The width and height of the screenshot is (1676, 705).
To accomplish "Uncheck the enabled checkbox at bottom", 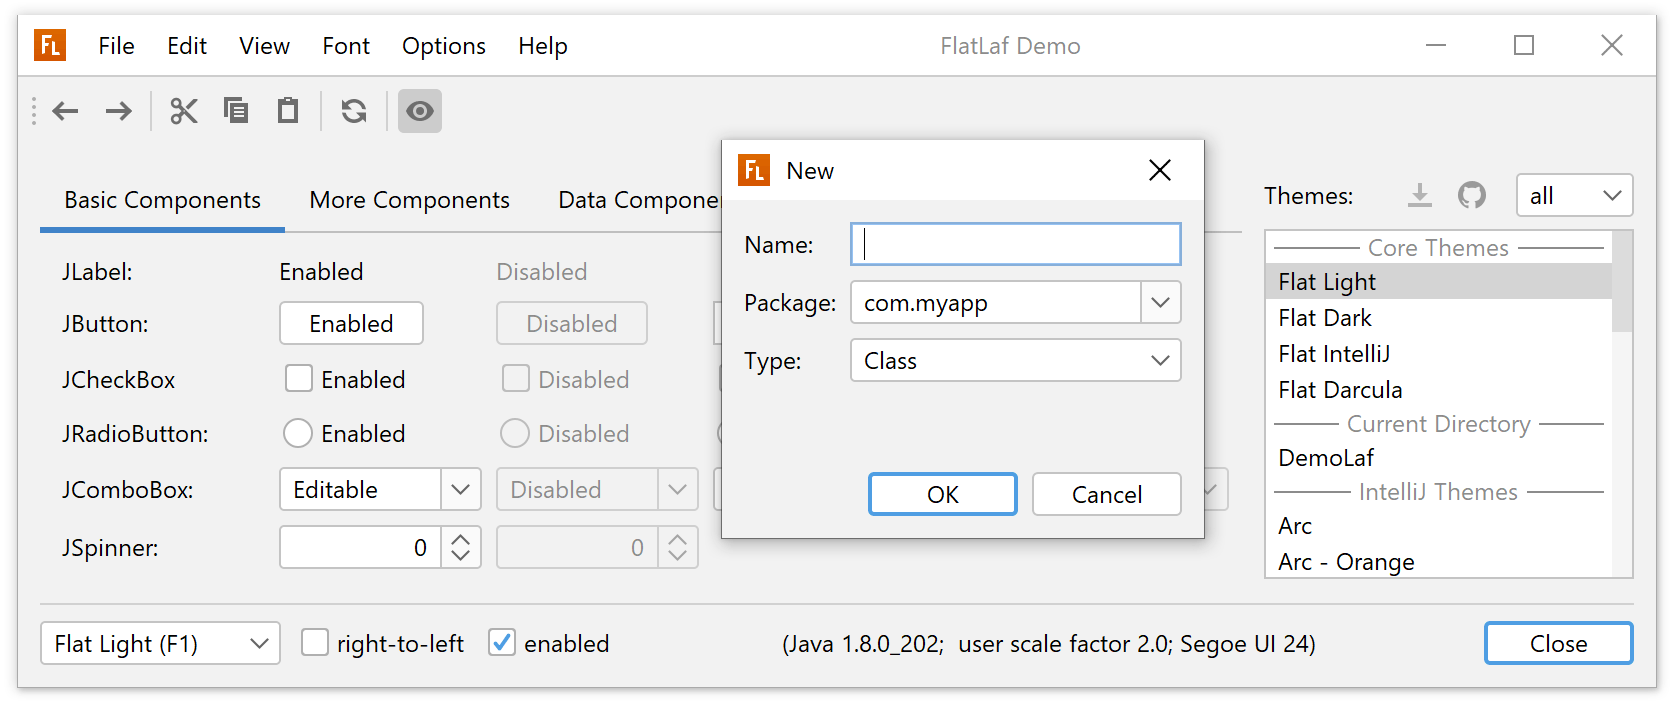I will [502, 642].
